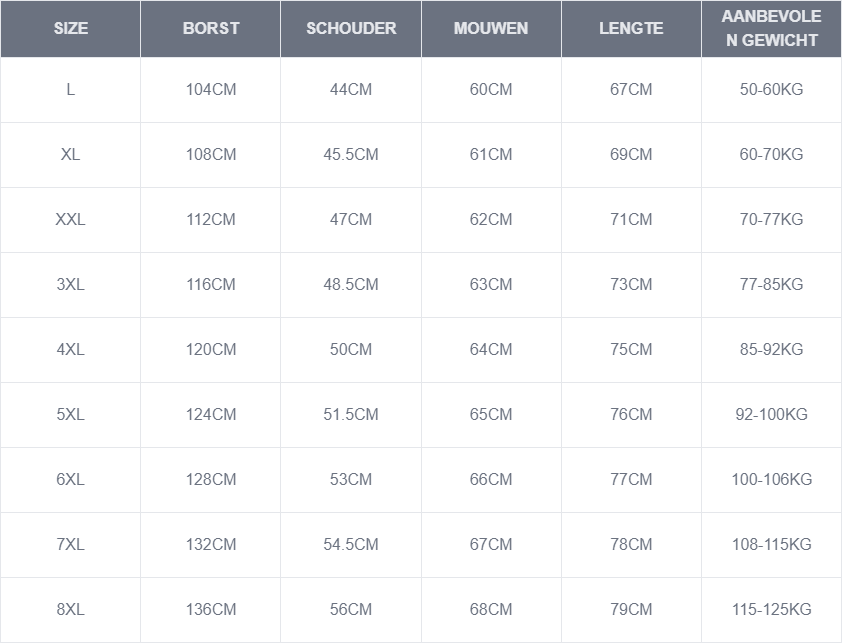Click the SIZE column header
Screen dimensions: 842x643
tap(70, 29)
